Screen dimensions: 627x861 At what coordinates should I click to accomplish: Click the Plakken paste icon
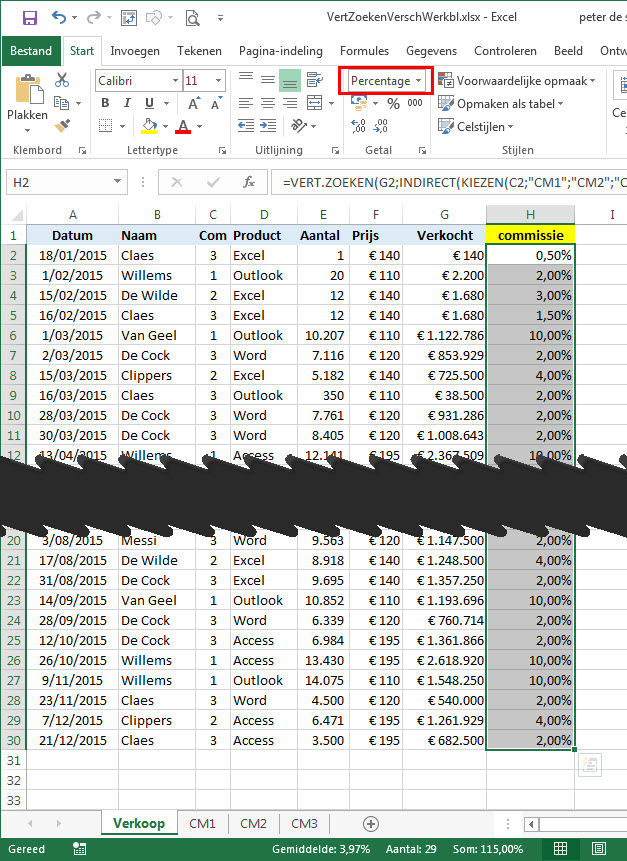click(x=27, y=91)
